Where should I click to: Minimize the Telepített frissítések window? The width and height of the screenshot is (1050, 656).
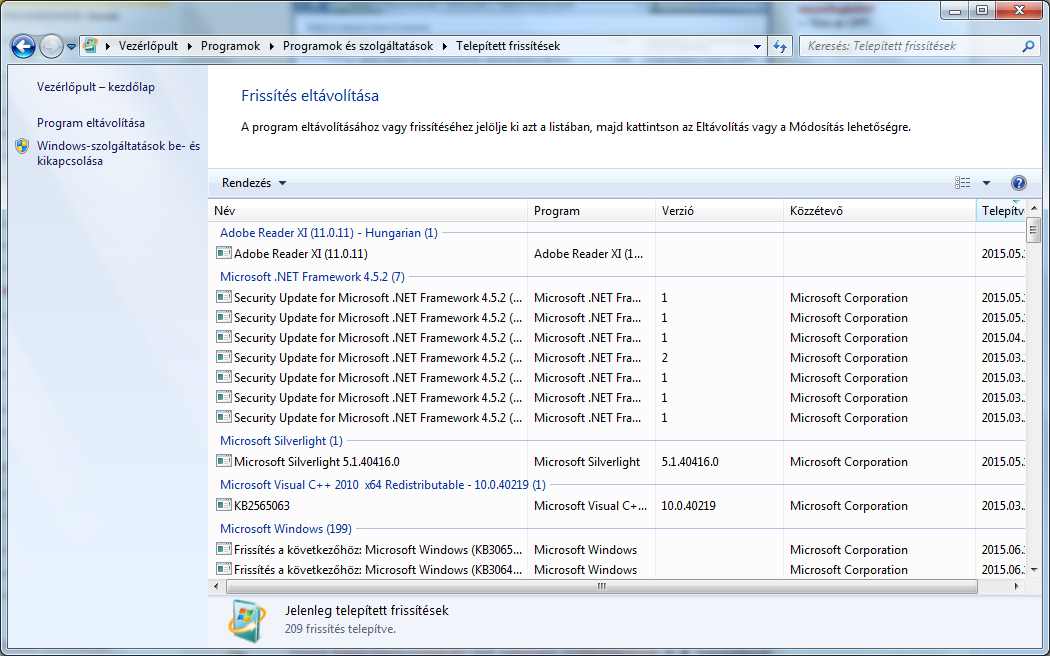coord(955,10)
